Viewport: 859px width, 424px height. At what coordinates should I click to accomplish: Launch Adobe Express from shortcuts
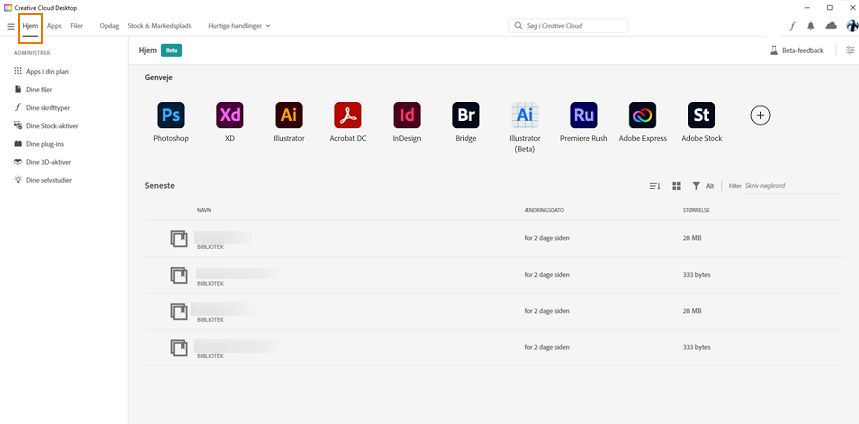pyautogui.click(x=643, y=122)
